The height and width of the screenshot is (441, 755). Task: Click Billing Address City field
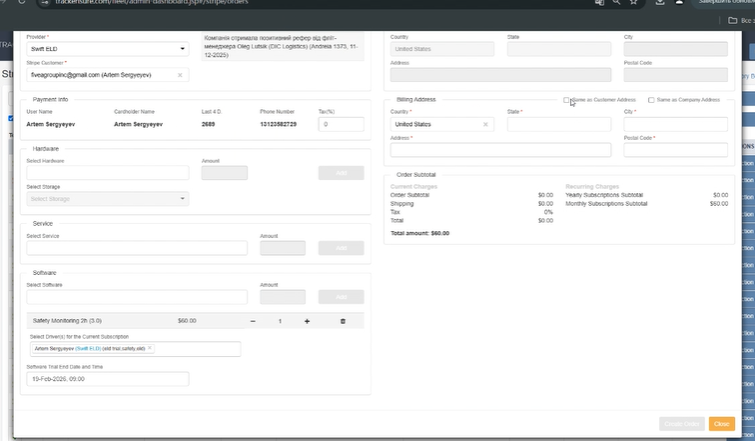676,124
